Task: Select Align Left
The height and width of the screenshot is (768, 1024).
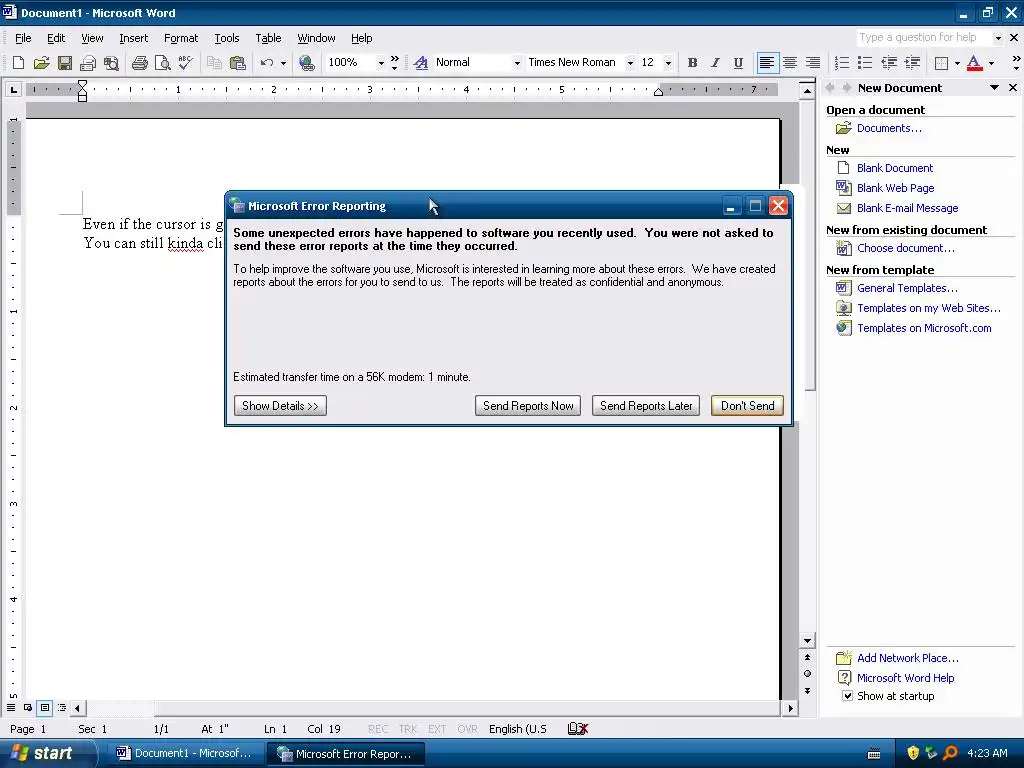Action: click(x=767, y=63)
